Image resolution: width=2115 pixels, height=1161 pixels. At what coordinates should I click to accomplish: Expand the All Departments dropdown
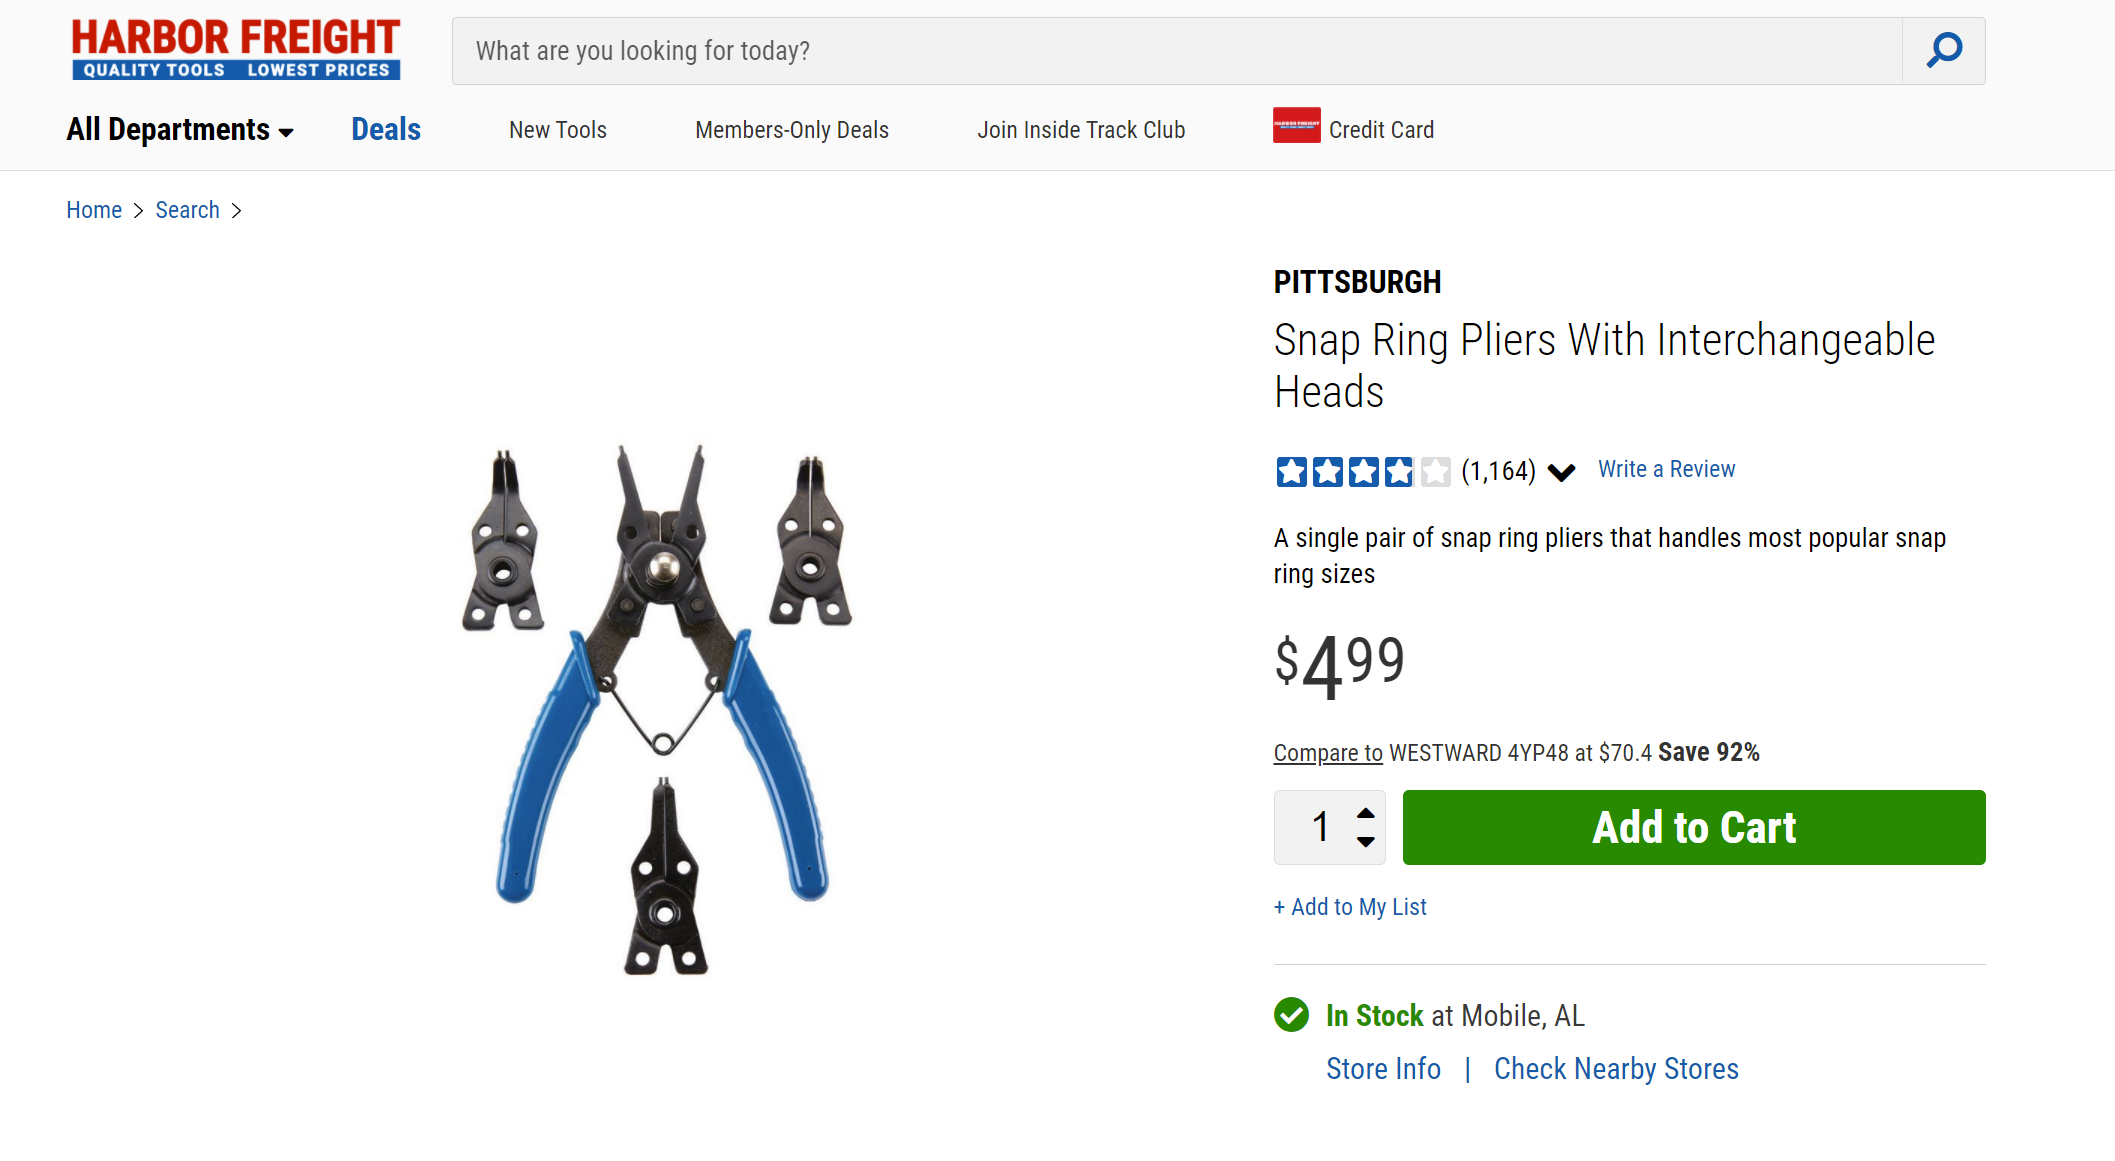click(180, 130)
